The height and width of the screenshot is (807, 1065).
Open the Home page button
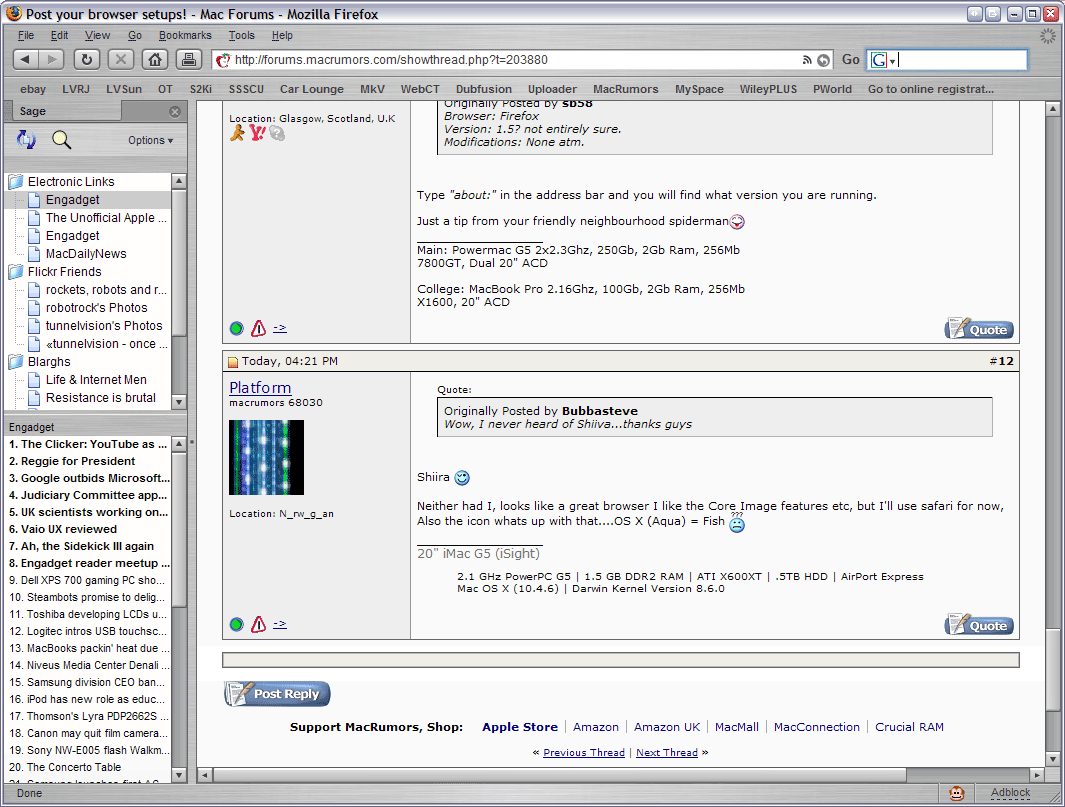[155, 60]
